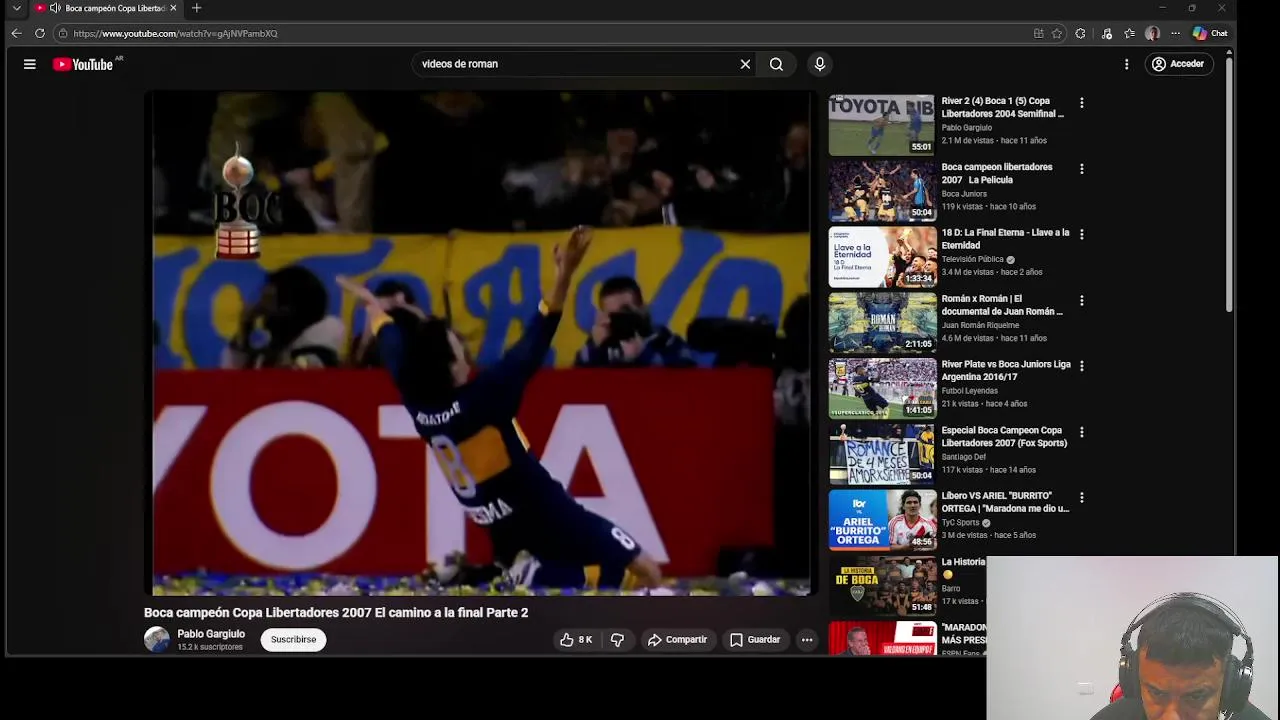Click the Santiago Def channel name
Screen dimensions: 1280x720
coord(963,457)
